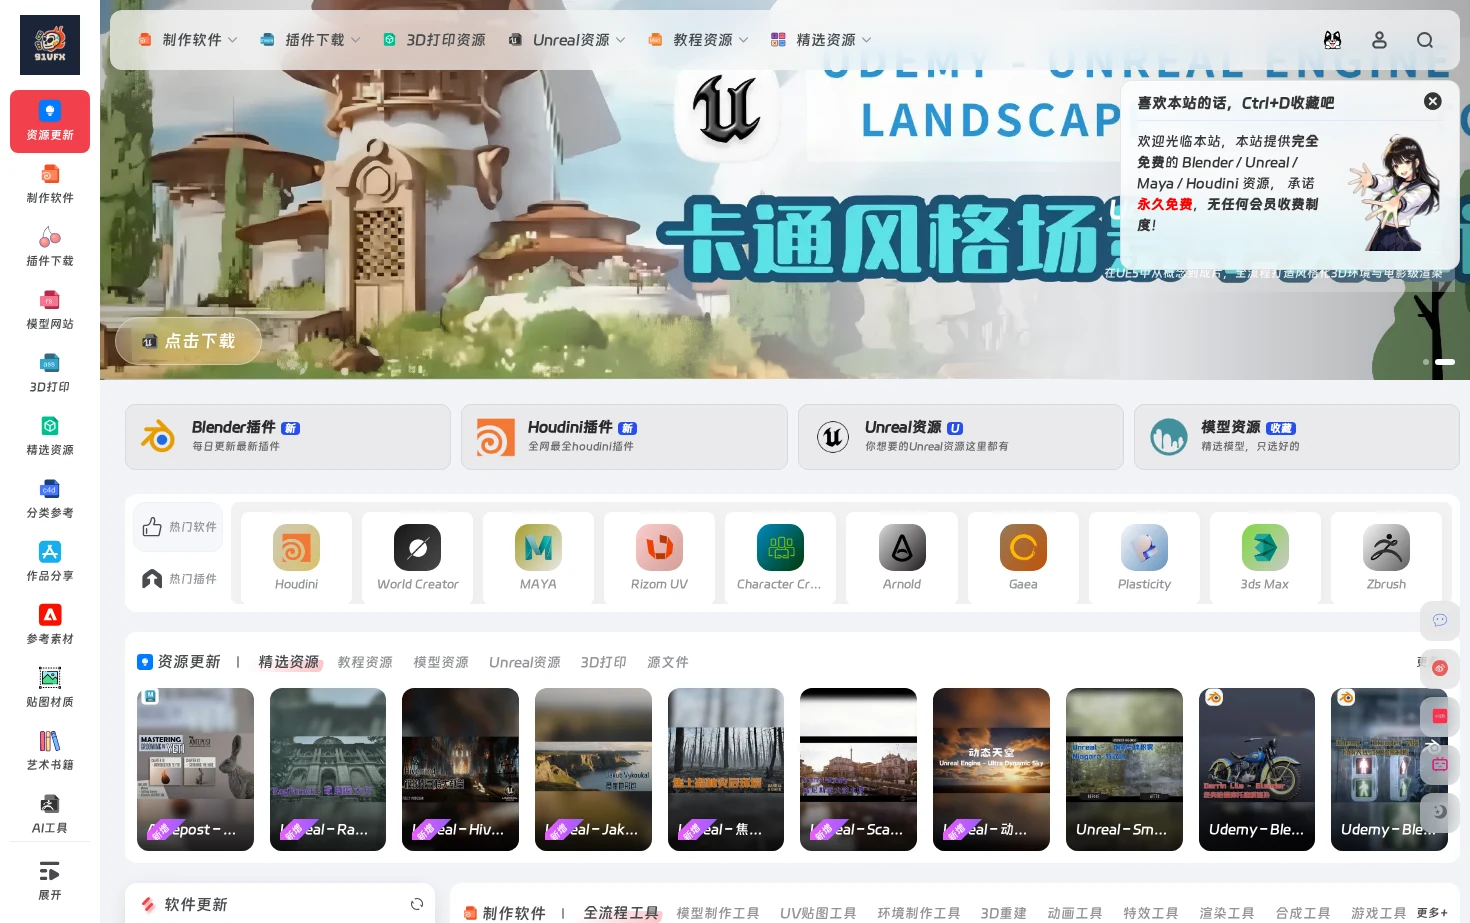Open 插件下载 in the left sidebar
The width and height of the screenshot is (1470, 923).
coord(50,247)
